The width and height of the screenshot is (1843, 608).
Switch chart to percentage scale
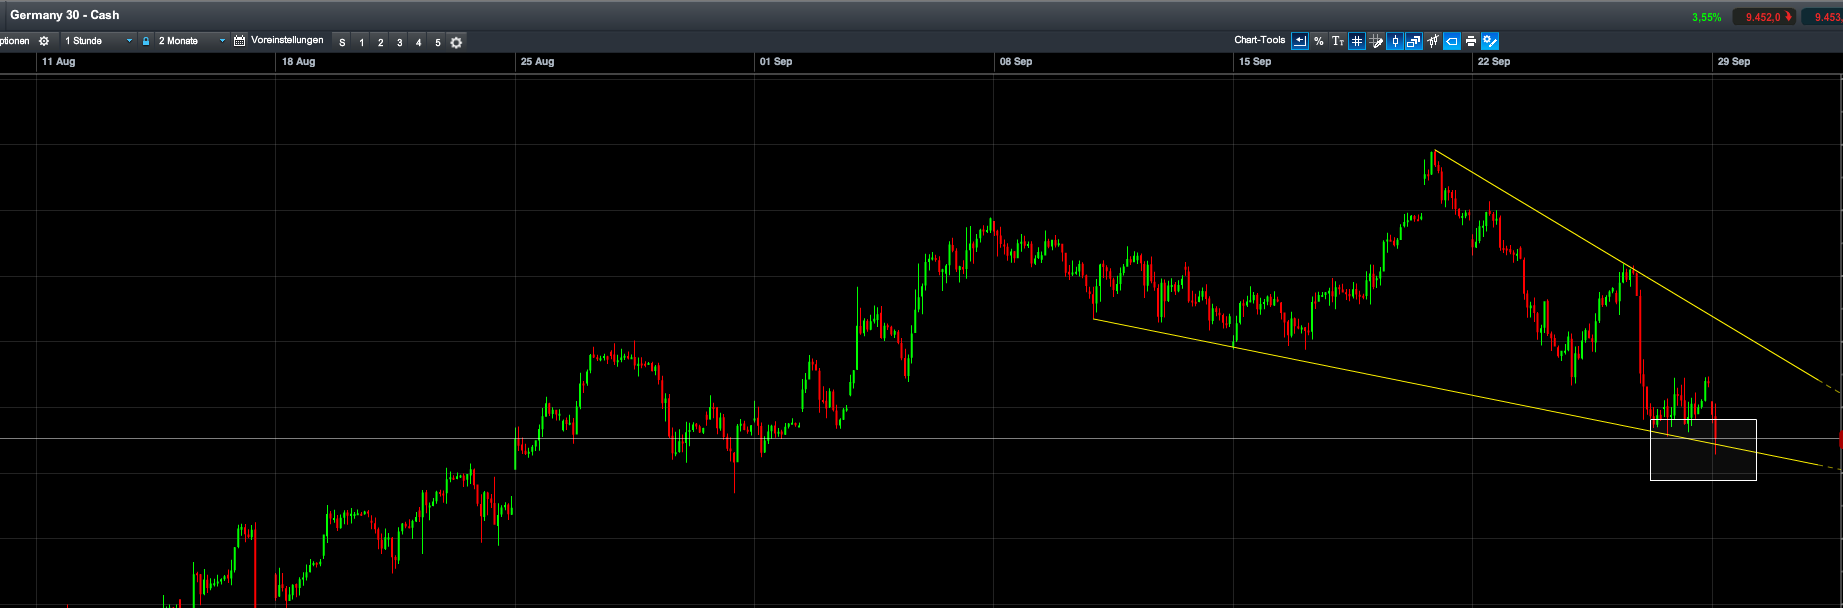tap(1319, 41)
